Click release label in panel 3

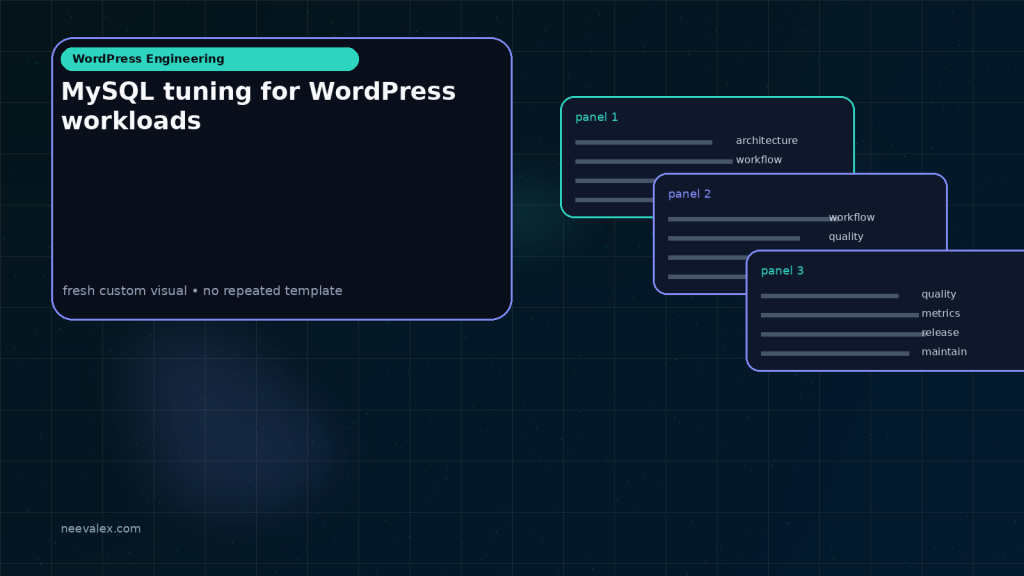point(940,332)
